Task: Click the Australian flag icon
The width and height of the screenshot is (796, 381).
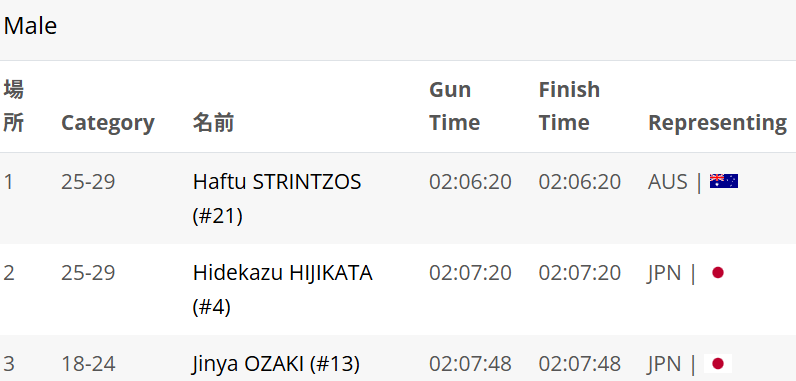Action: tap(723, 181)
